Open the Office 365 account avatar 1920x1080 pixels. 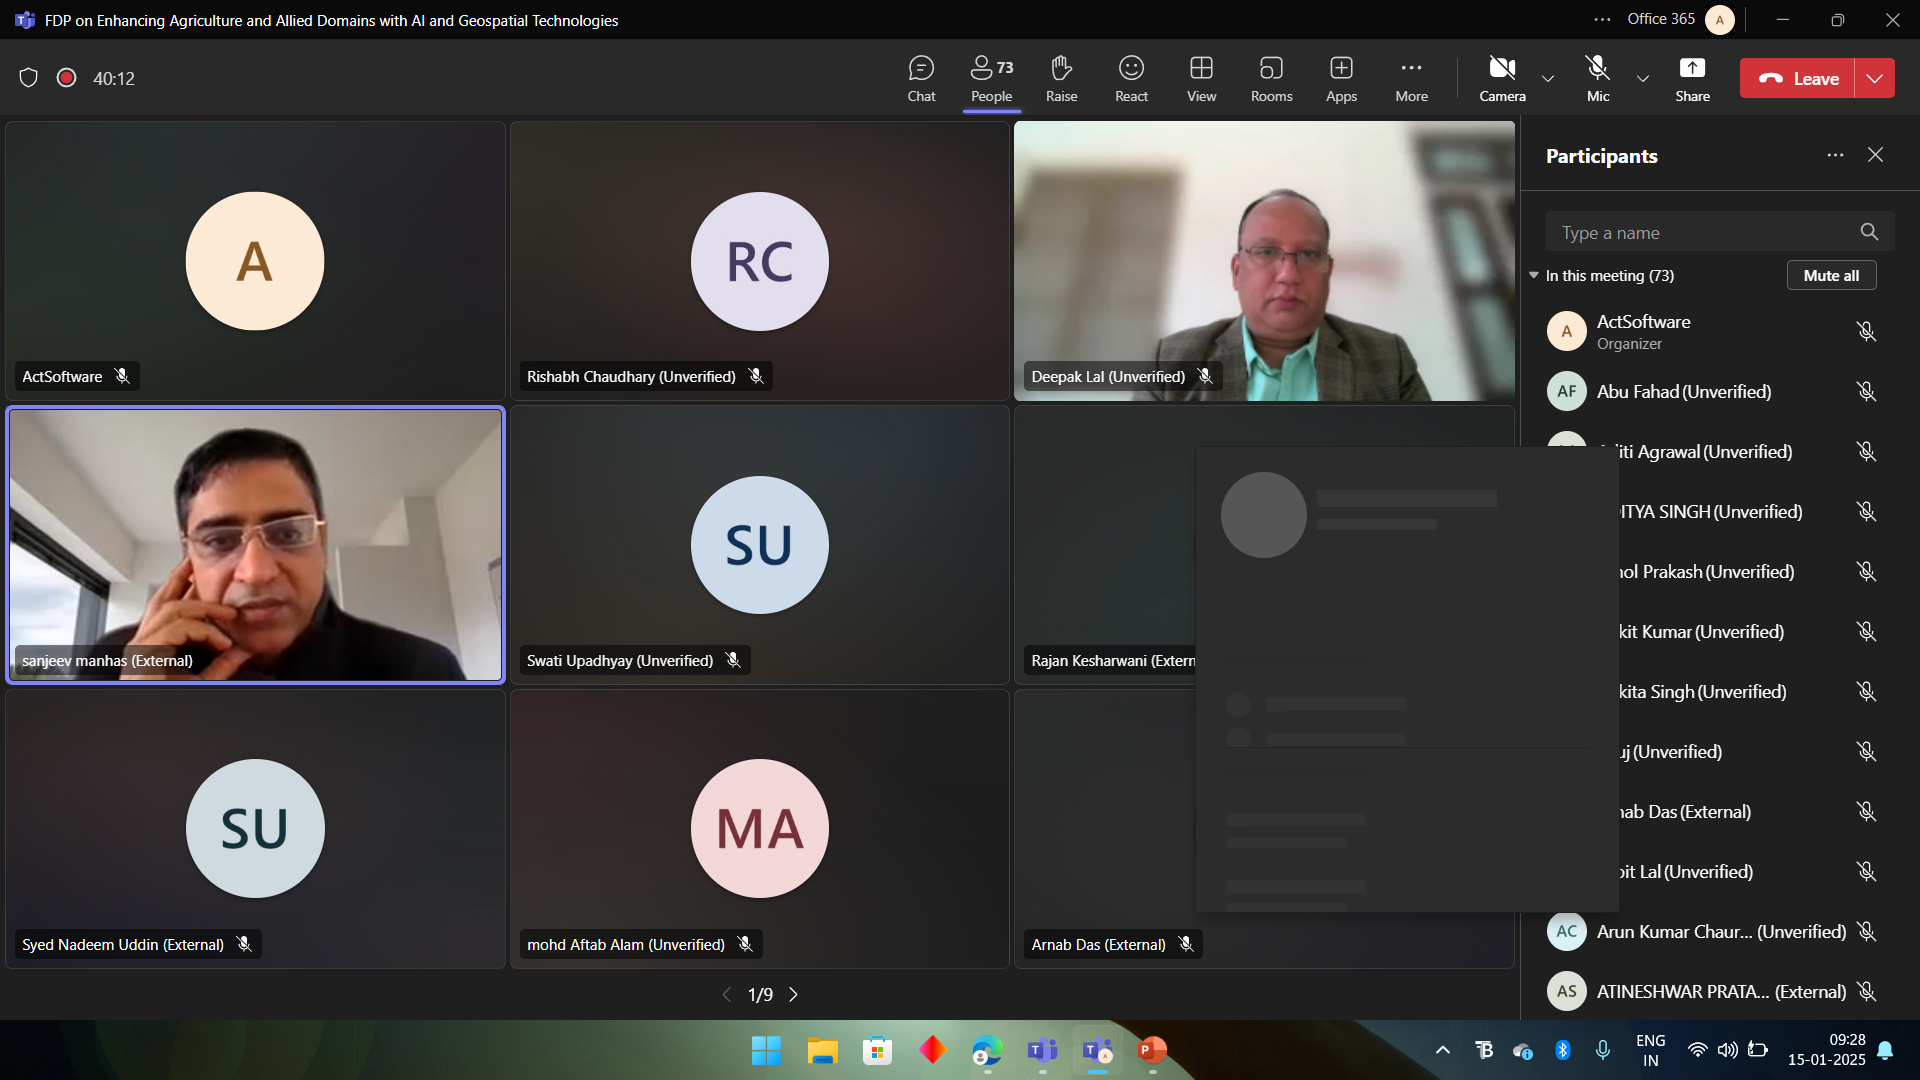1719,20
